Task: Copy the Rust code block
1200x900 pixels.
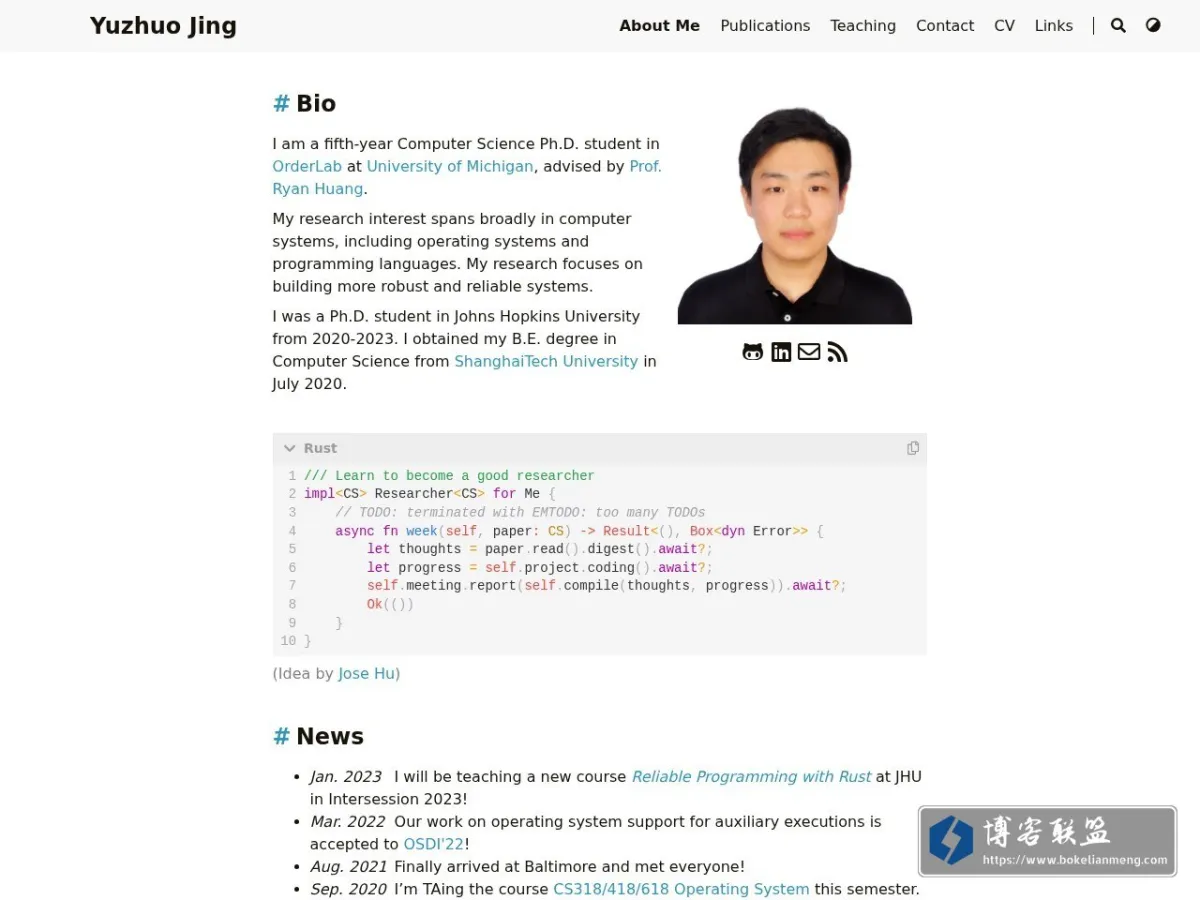Action: (x=912, y=448)
